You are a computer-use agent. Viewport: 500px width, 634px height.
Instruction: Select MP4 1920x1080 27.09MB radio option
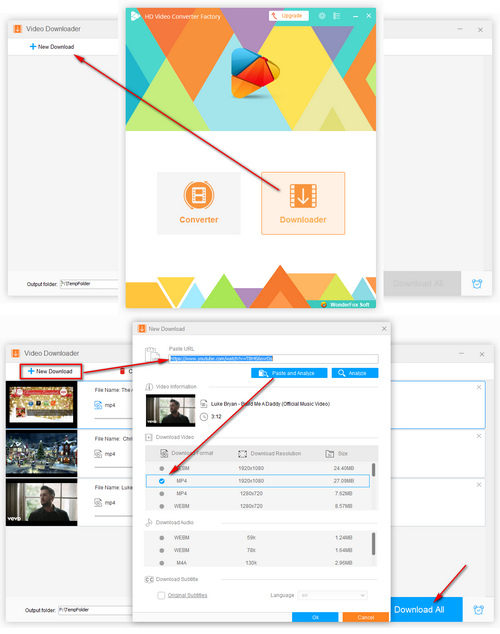point(162,481)
